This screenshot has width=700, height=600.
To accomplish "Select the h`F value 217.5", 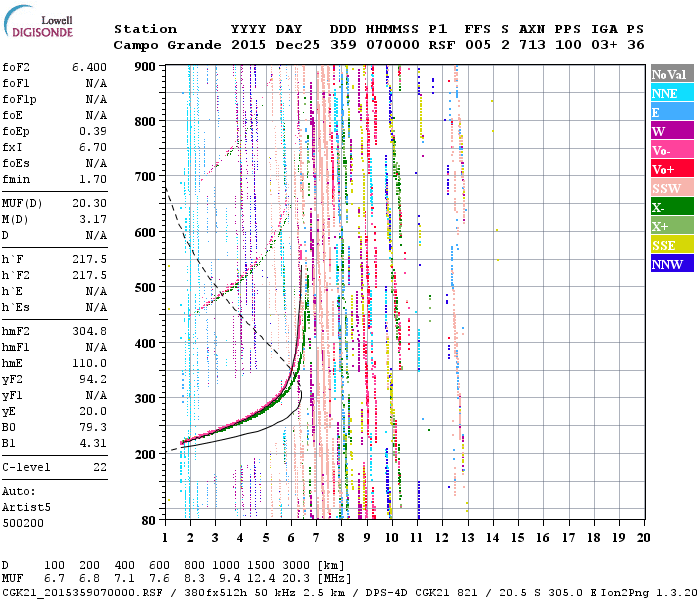I will coord(89,259).
